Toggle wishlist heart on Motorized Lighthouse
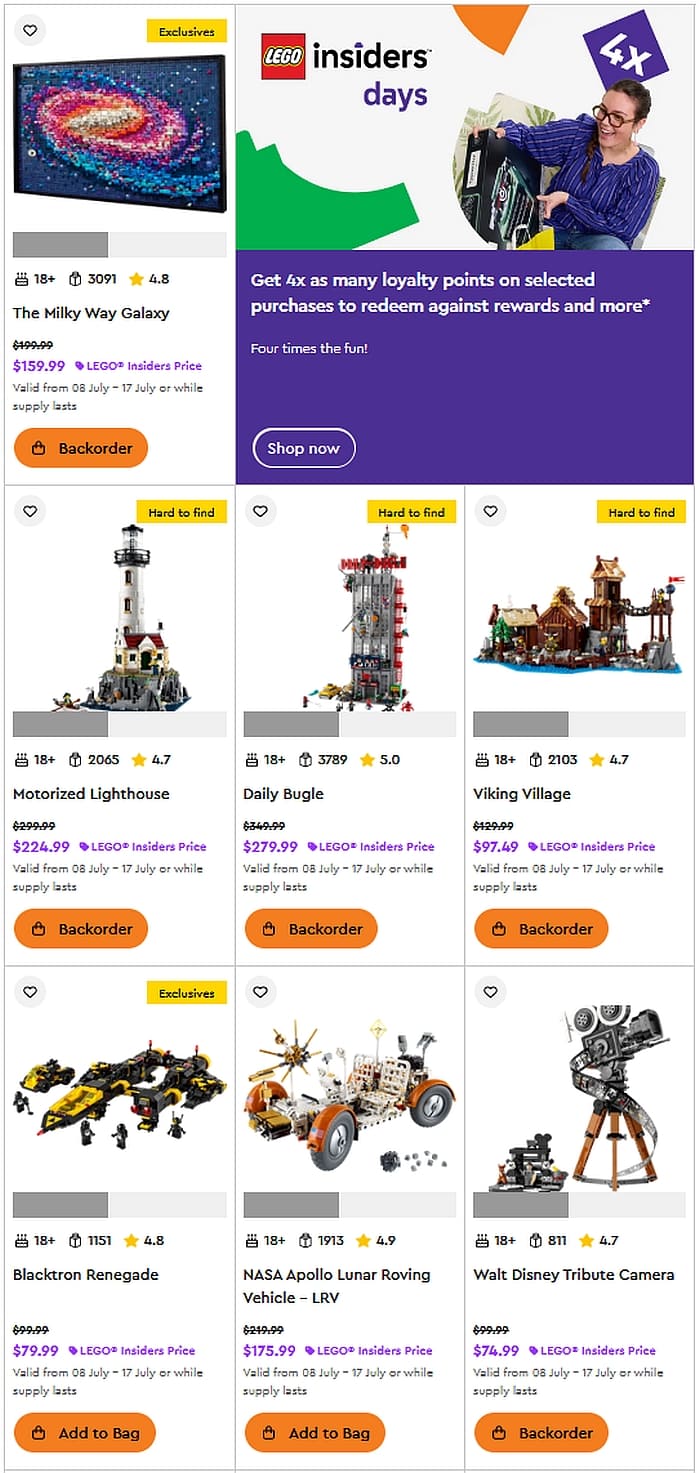 pyautogui.click(x=30, y=512)
